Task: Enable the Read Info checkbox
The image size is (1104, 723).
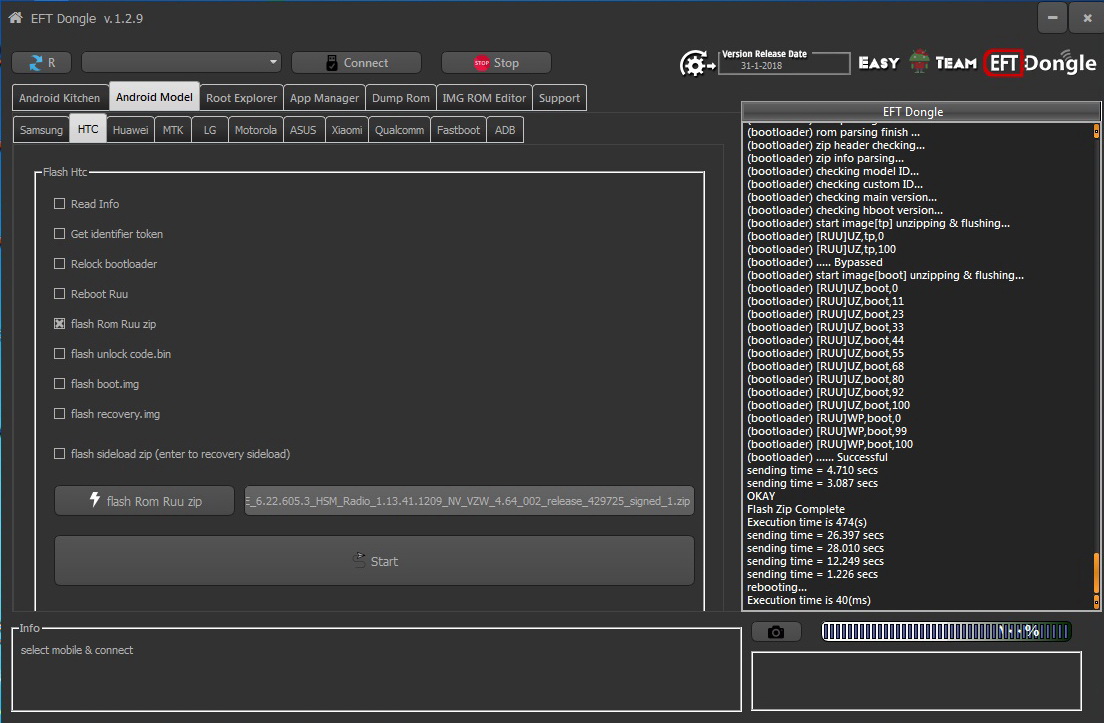Action: [x=60, y=203]
